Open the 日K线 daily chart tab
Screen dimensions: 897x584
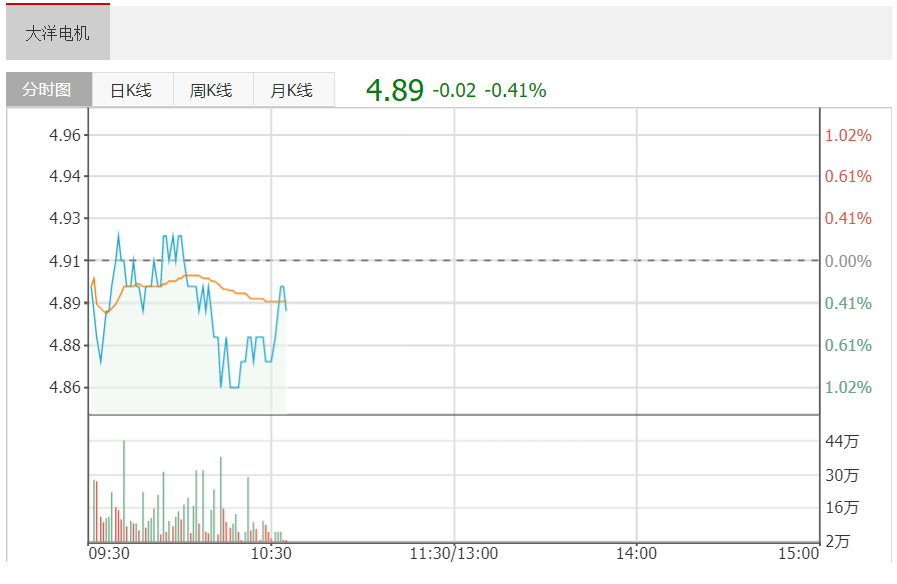[x=133, y=90]
